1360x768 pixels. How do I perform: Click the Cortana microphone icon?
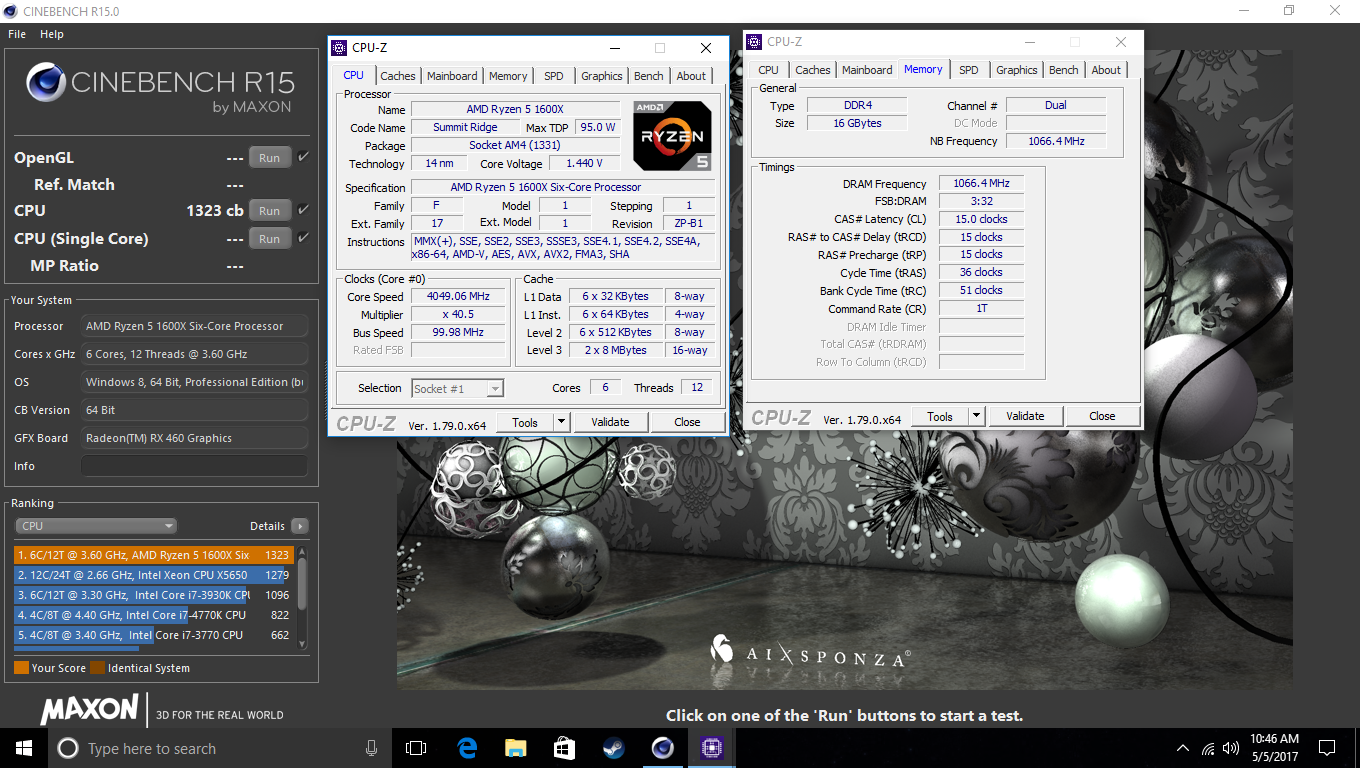point(372,748)
